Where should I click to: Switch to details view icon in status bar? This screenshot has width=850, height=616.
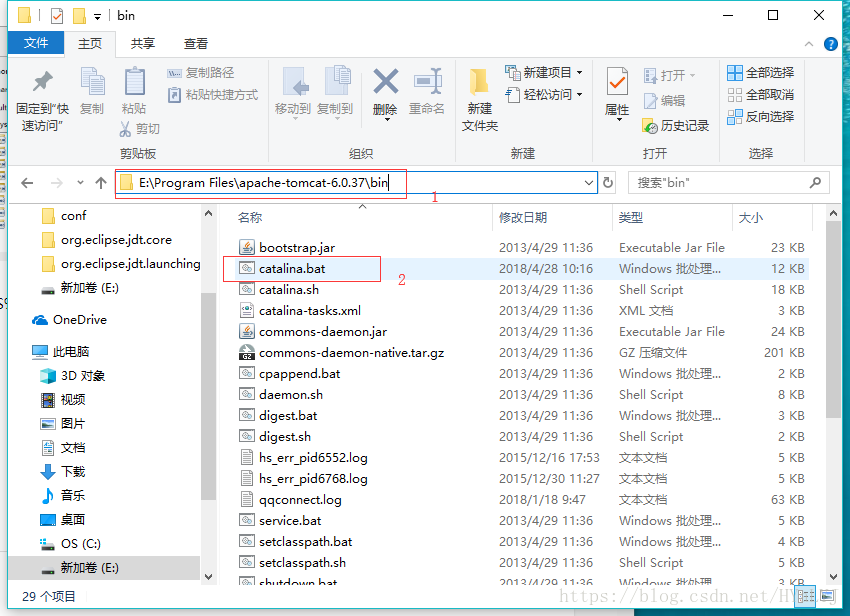tap(806, 596)
